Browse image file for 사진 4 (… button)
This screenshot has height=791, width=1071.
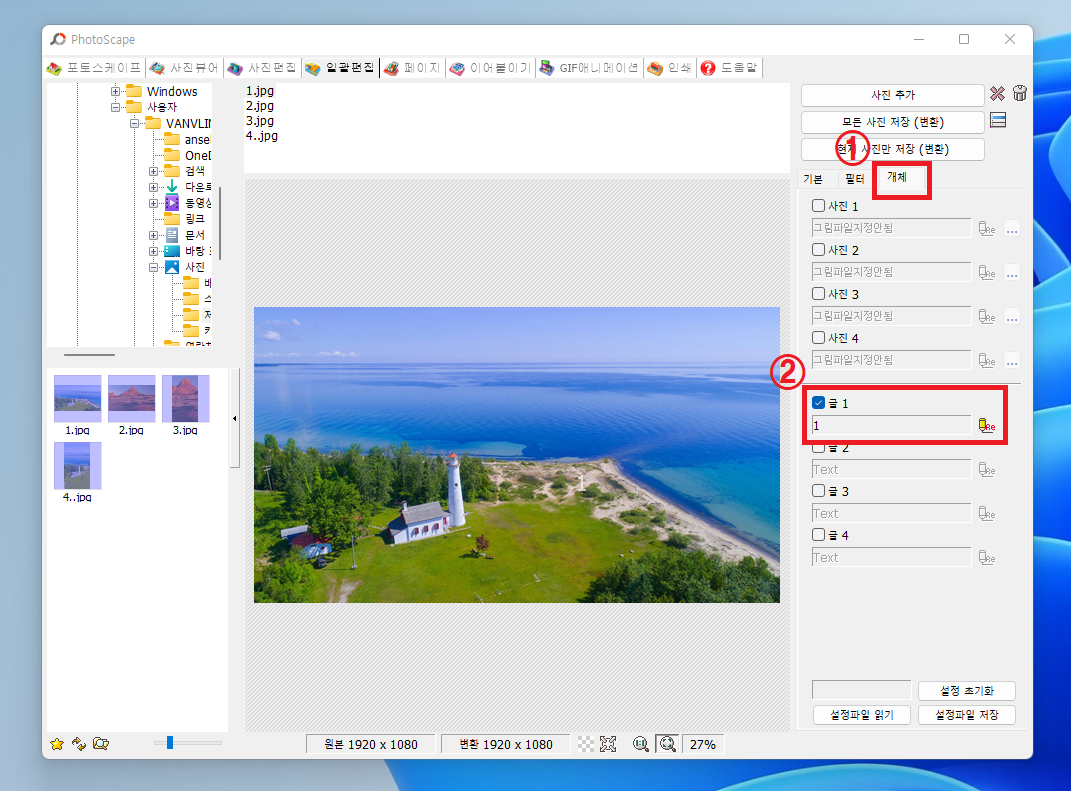pos(1012,360)
